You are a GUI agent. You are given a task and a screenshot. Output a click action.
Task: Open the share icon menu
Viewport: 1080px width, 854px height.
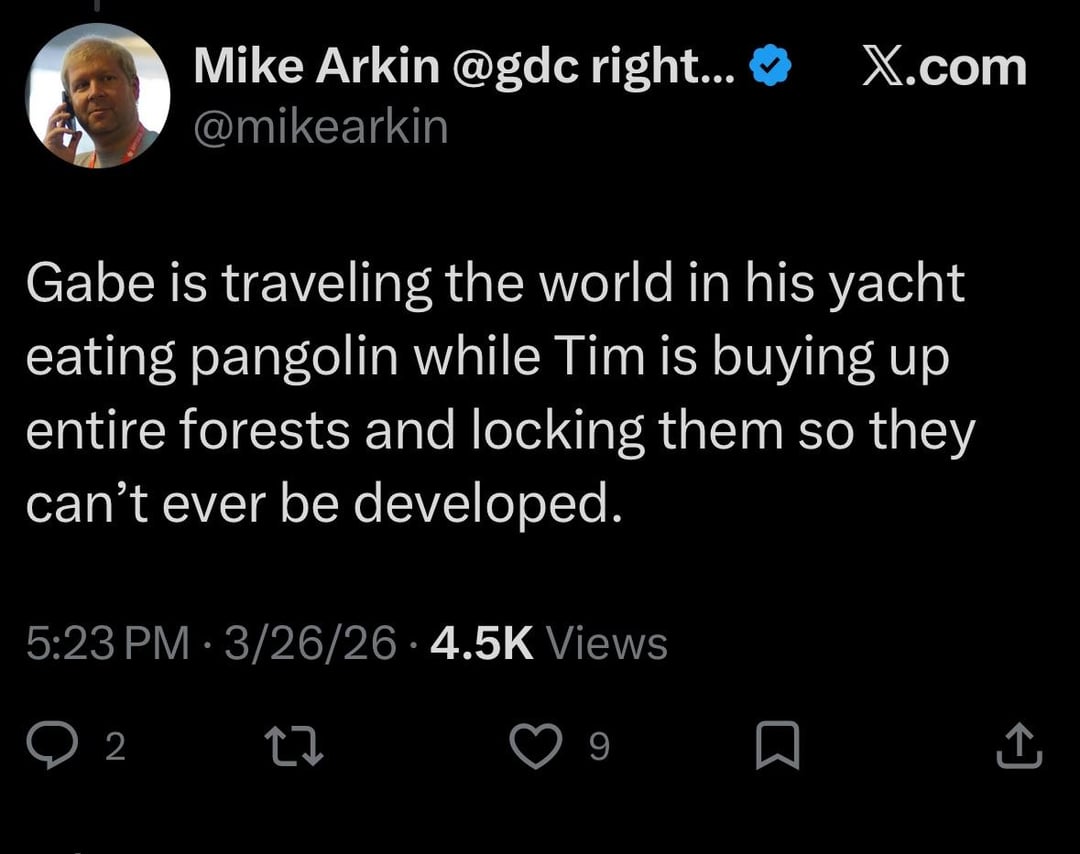click(x=1019, y=747)
